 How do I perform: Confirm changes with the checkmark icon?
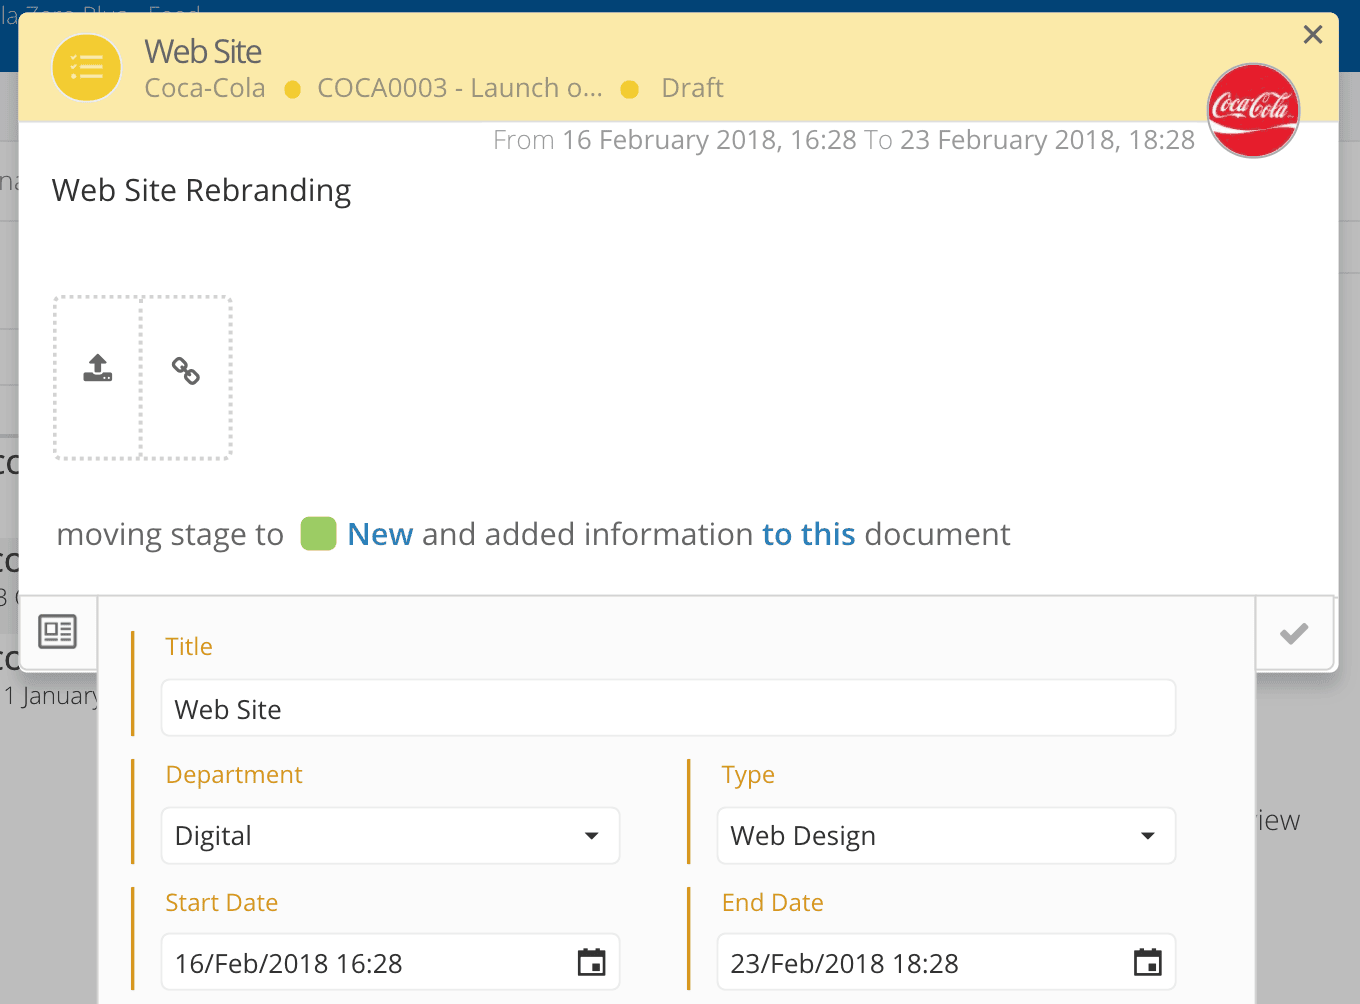(x=1294, y=633)
